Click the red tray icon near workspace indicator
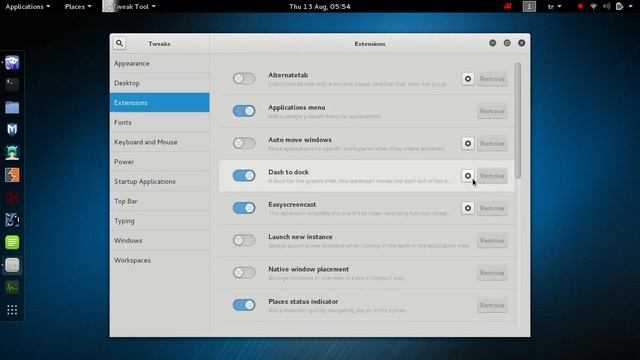Image resolution: width=640 pixels, height=360 pixels. (508, 6)
